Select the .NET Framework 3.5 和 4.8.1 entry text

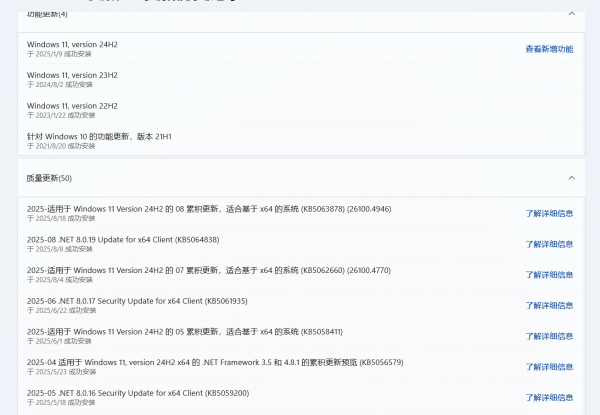point(215,362)
